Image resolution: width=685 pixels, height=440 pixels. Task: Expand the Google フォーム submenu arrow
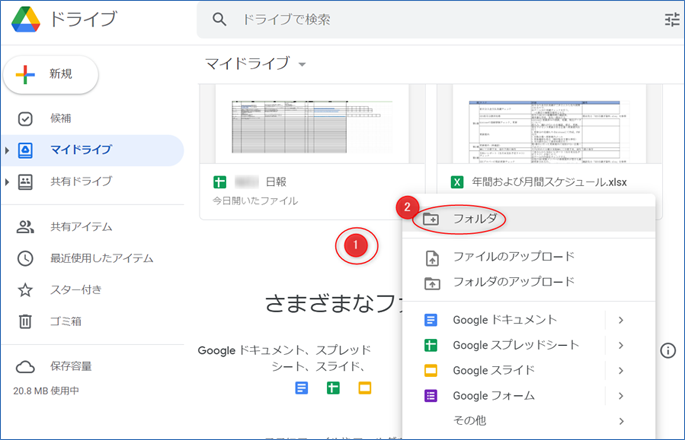tap(621, 396)
